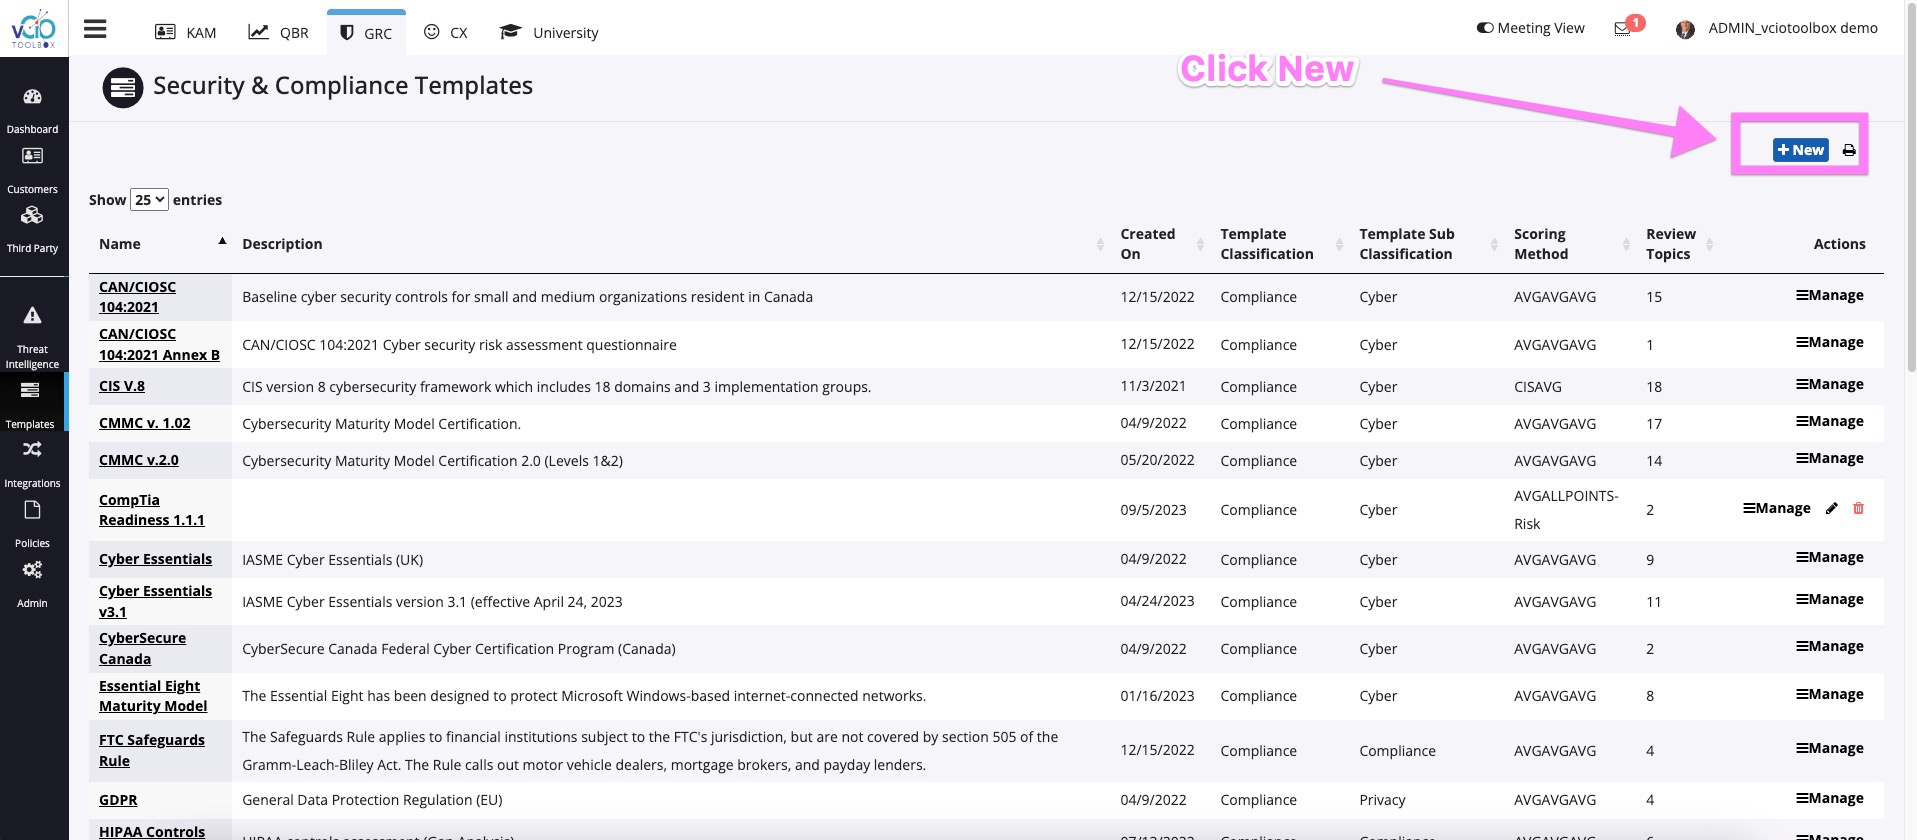Click the user avatar picture
The width and height of the screenshot is (1917, 840).
pos(1685,29)
